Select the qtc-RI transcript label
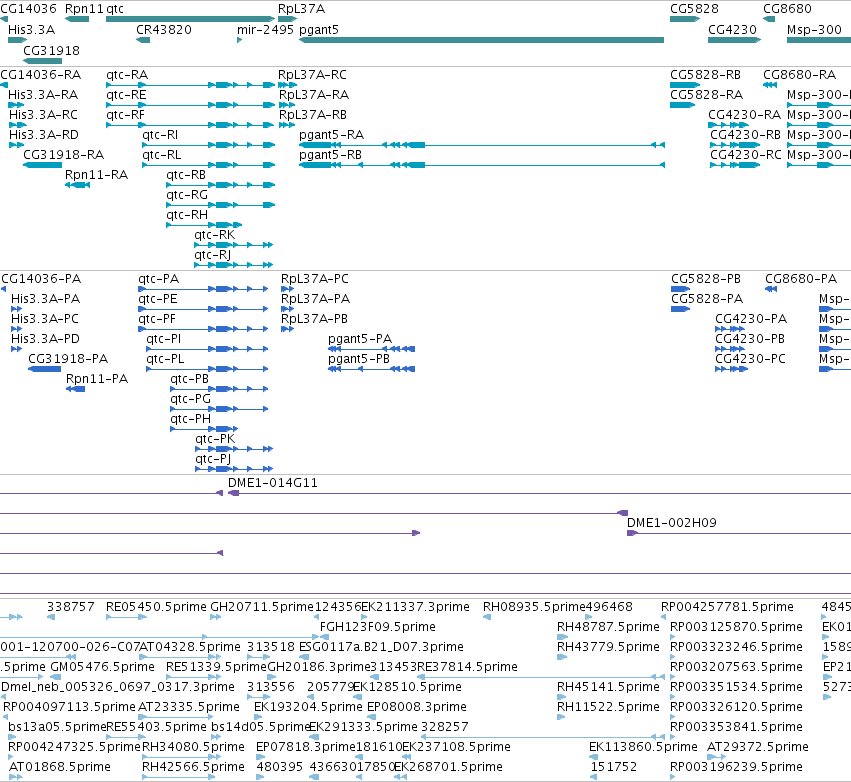The height and width of the screenshot is (782, 851). click(160, 135)
